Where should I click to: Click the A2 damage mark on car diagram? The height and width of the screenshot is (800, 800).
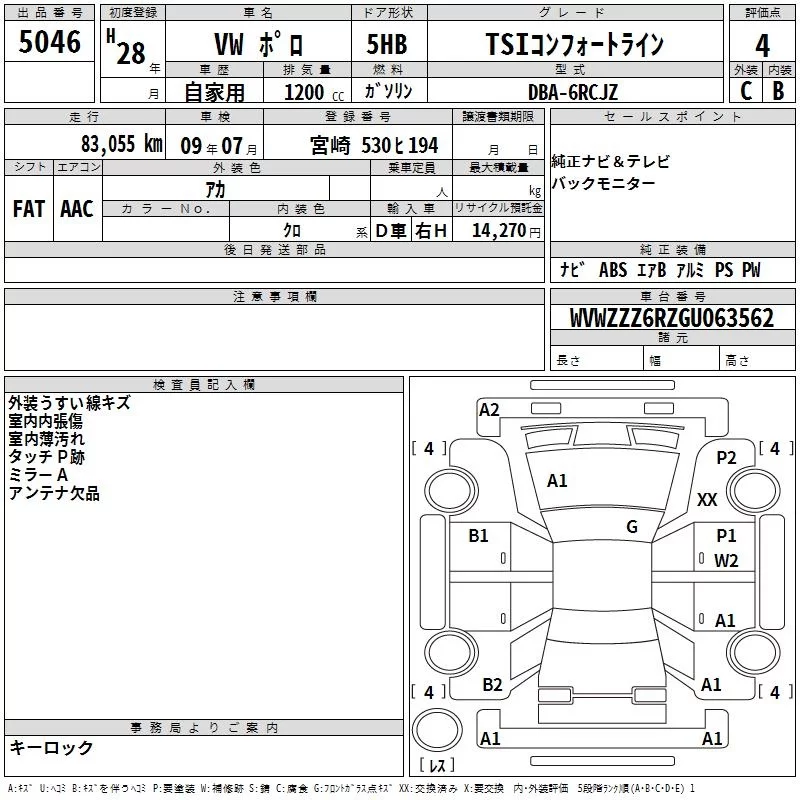click(489, 409)
